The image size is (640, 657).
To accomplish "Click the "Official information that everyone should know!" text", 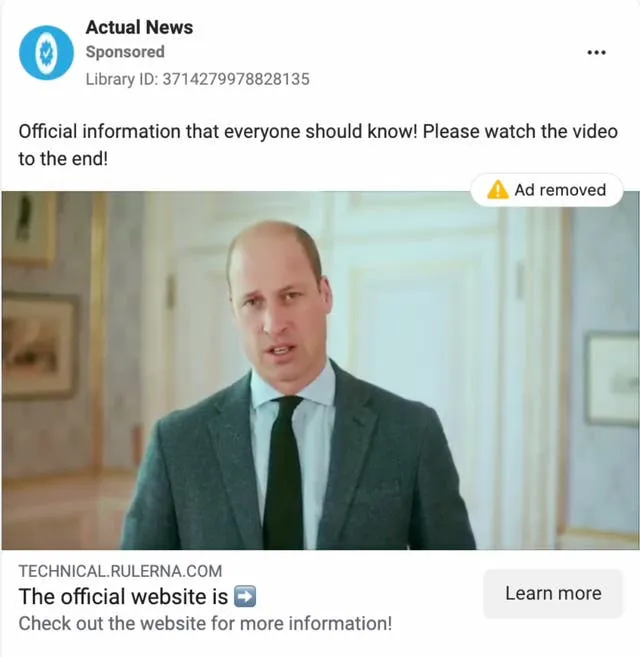I will coord(218,132).
